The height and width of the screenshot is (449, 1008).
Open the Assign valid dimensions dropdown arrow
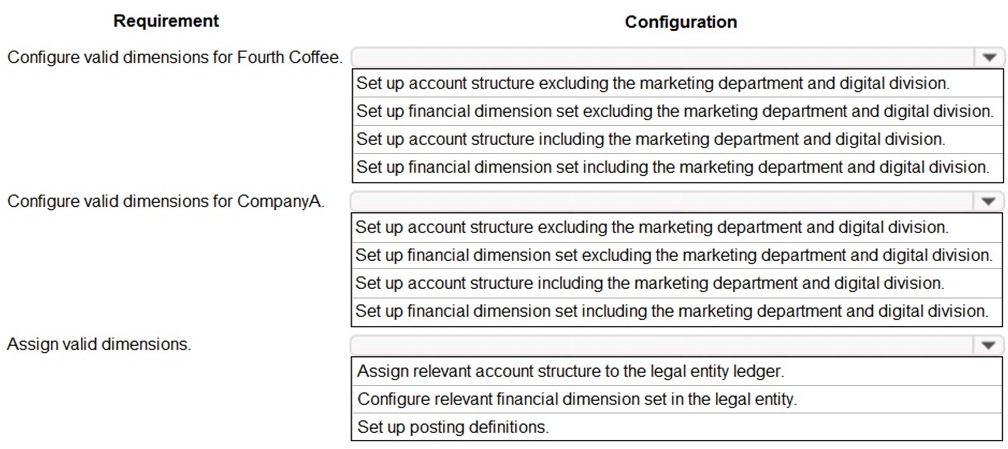pyautogui.click(x=989, y=345)
